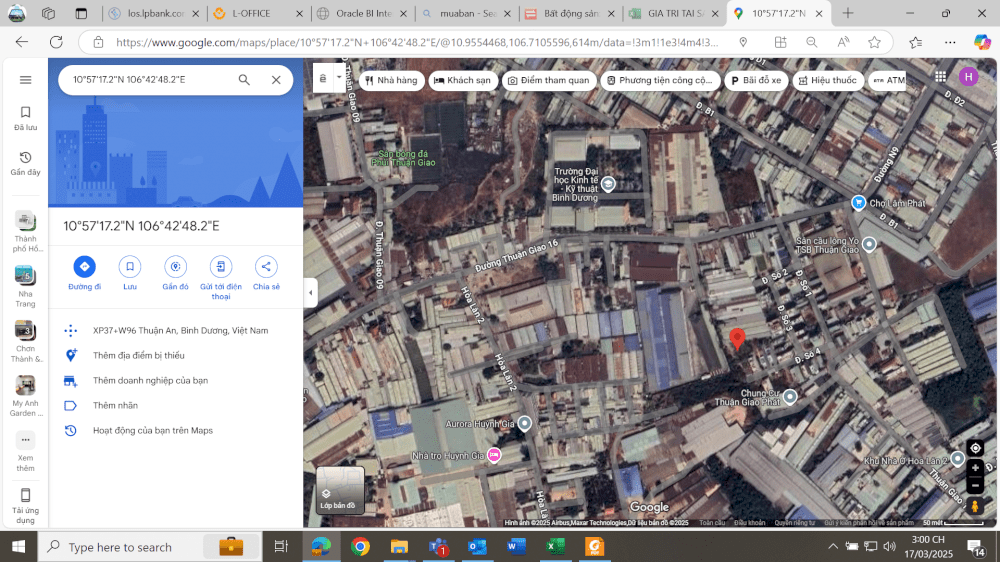The height and width of the screenshot is (562, 1000).
Task: Toggle the Lớp bản đồ map layer
Action: pos(340,491)
